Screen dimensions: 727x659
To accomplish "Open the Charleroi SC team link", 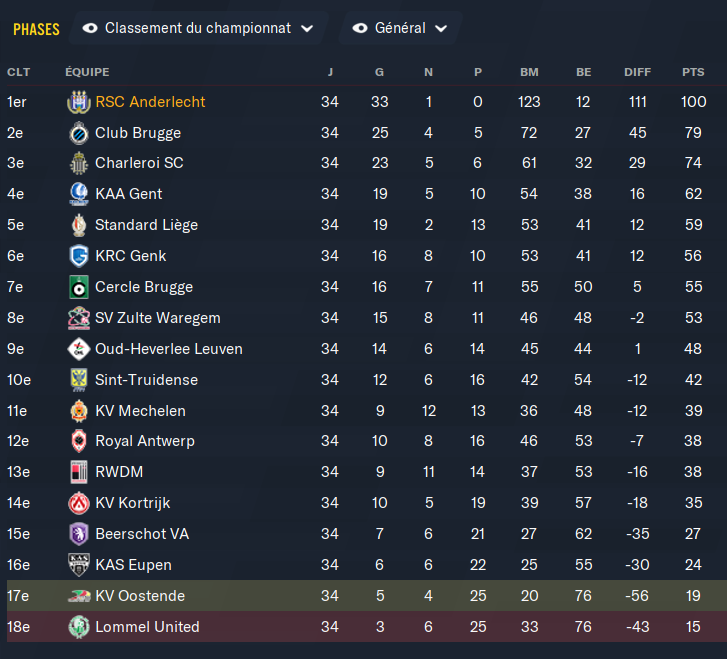I will tap(139, 163).
